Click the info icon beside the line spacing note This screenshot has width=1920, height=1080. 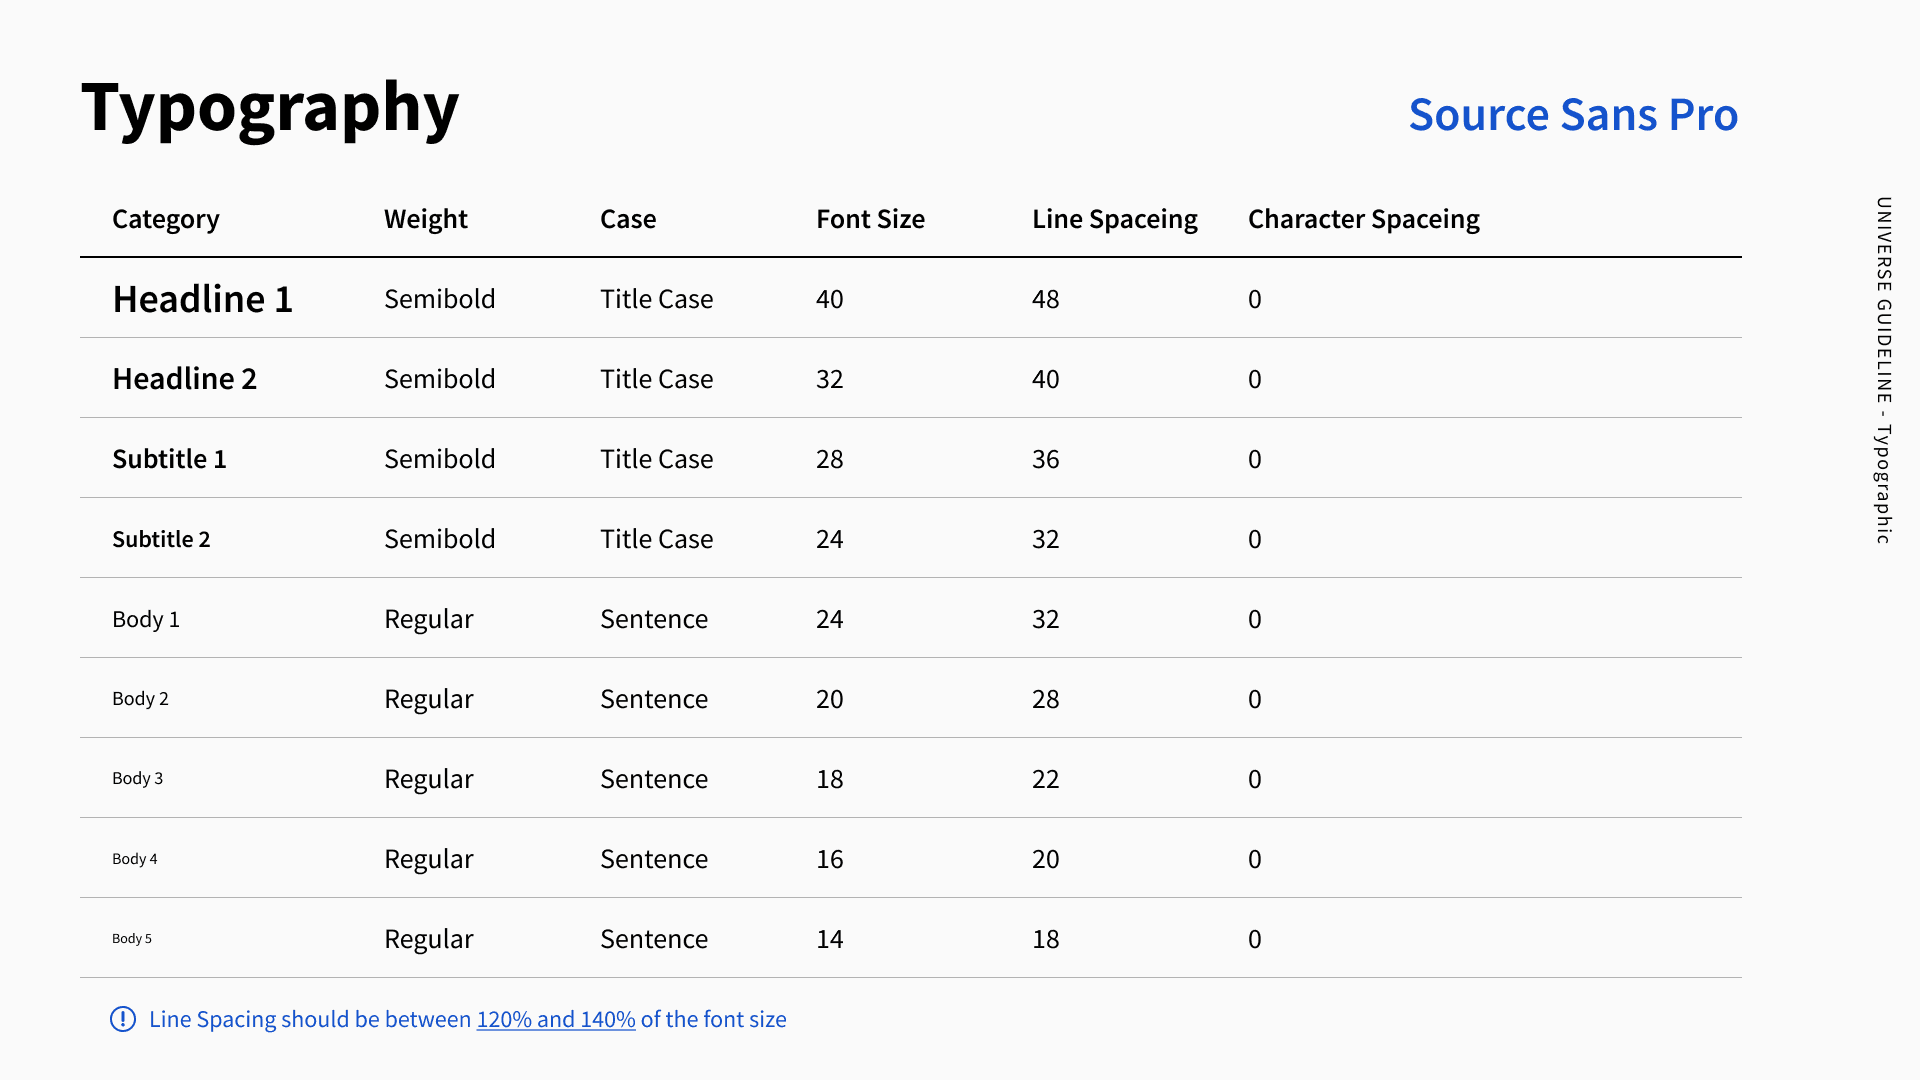[122, 1019]
